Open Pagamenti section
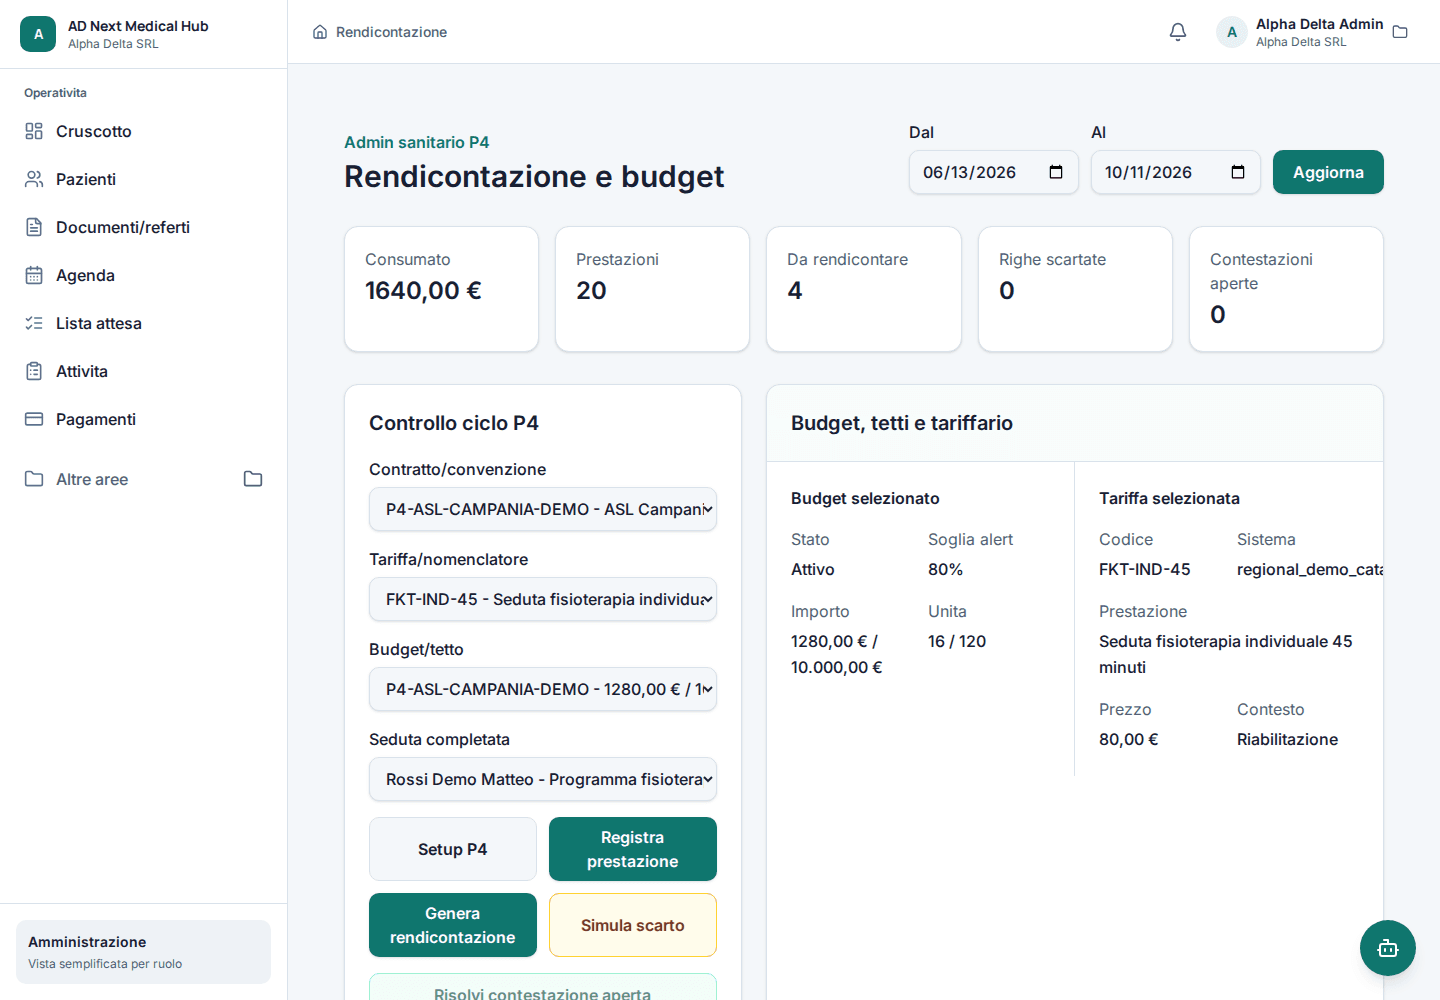This screenshot has height=1000, width=1440. click(143, 419)
